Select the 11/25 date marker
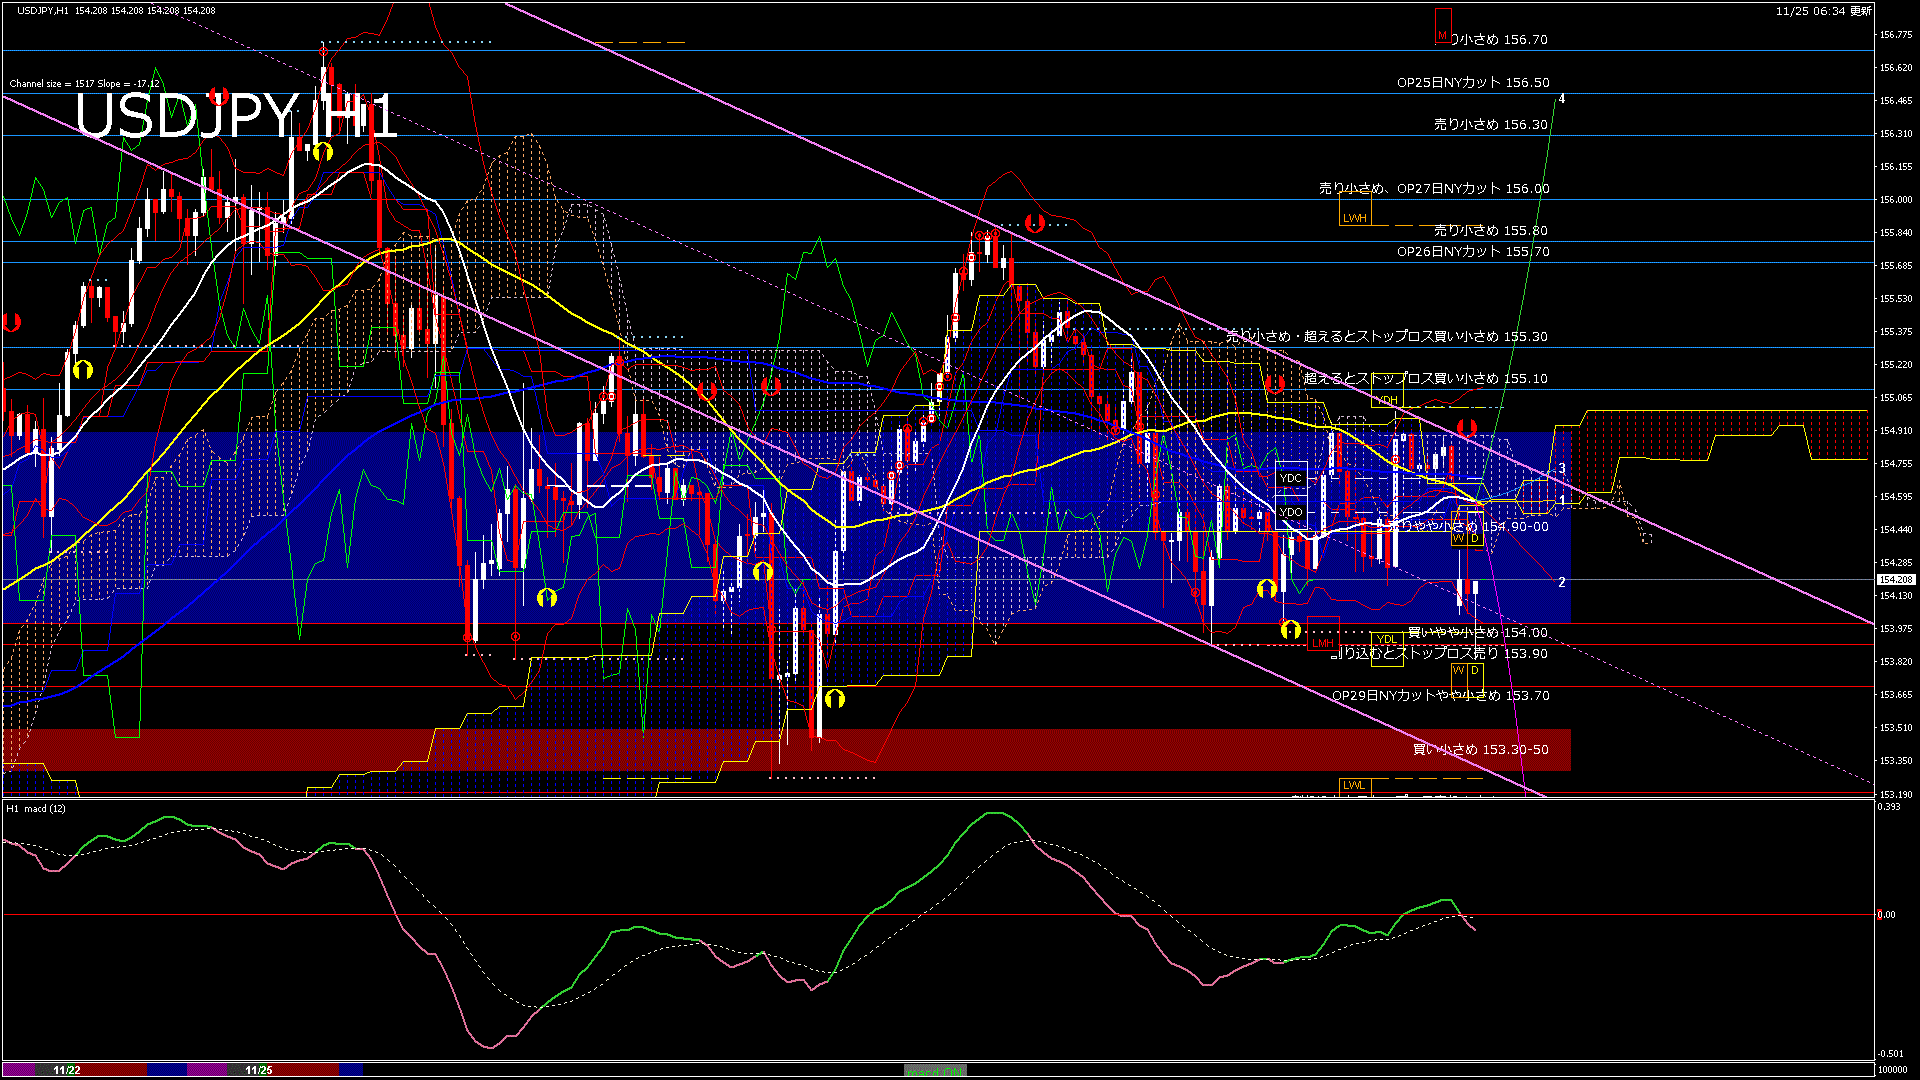Image resolution: width=1920 pixels, height=1080 pixels. click(x=259, y=1070)
